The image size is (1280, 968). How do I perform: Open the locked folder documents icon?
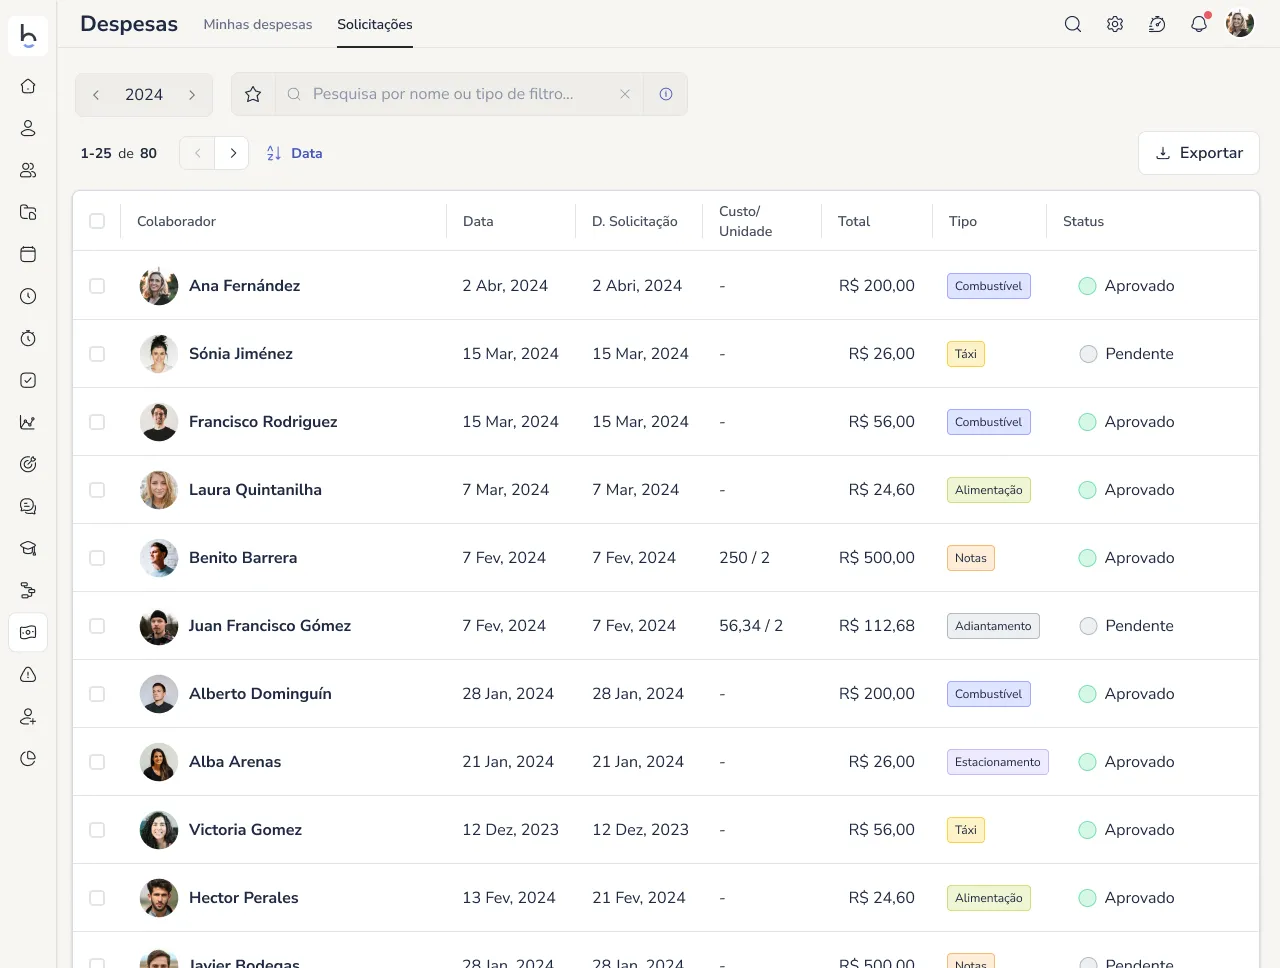28,212
